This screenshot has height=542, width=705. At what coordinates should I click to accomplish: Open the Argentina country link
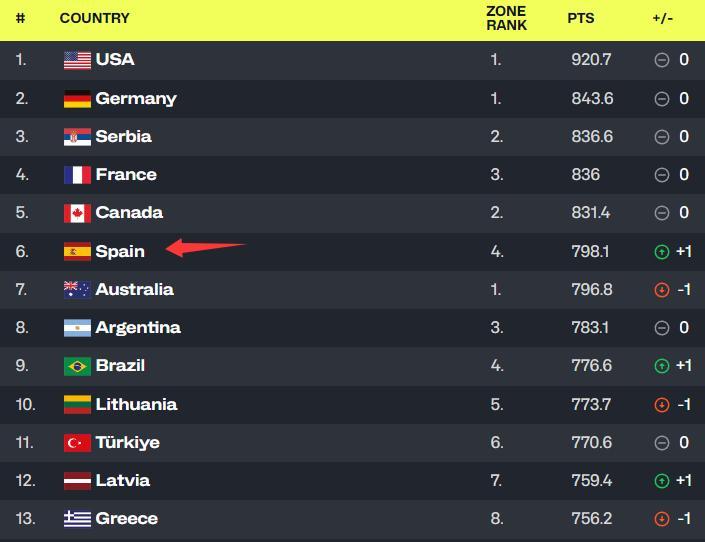click(x=138, y=327)
